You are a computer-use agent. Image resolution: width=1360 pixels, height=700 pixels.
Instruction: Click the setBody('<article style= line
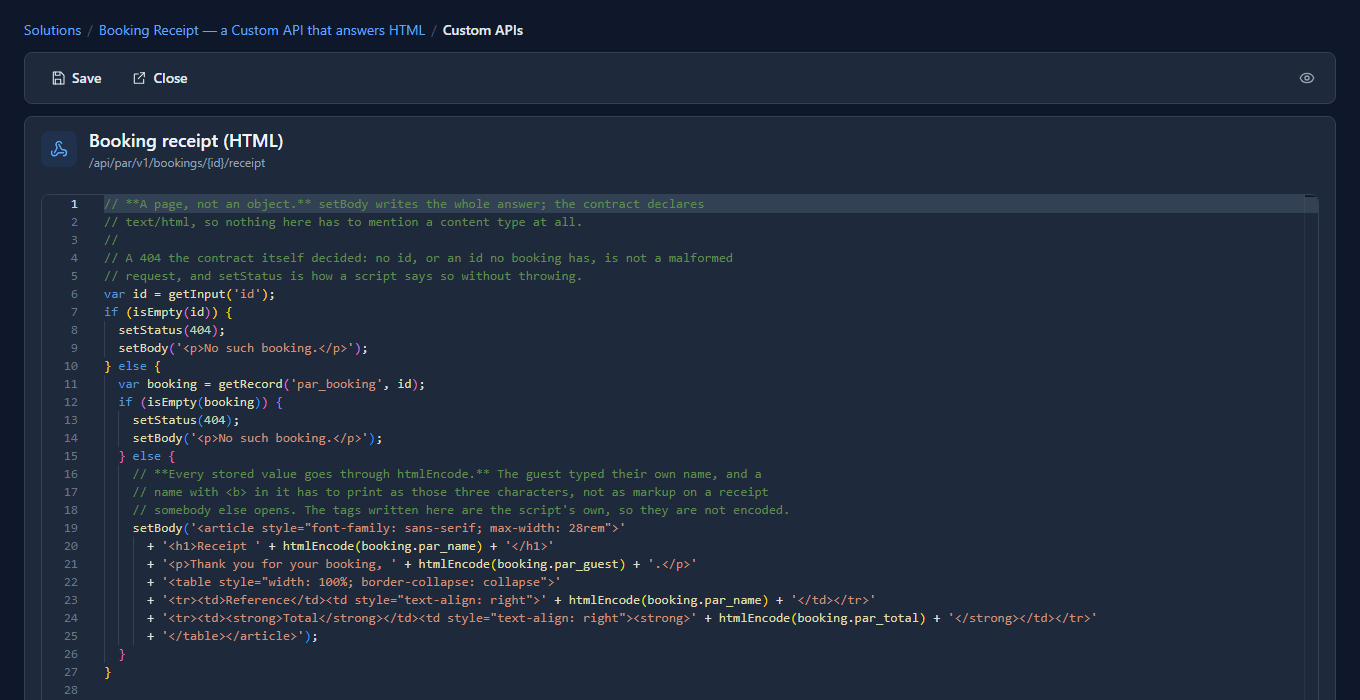pos(379,528)
